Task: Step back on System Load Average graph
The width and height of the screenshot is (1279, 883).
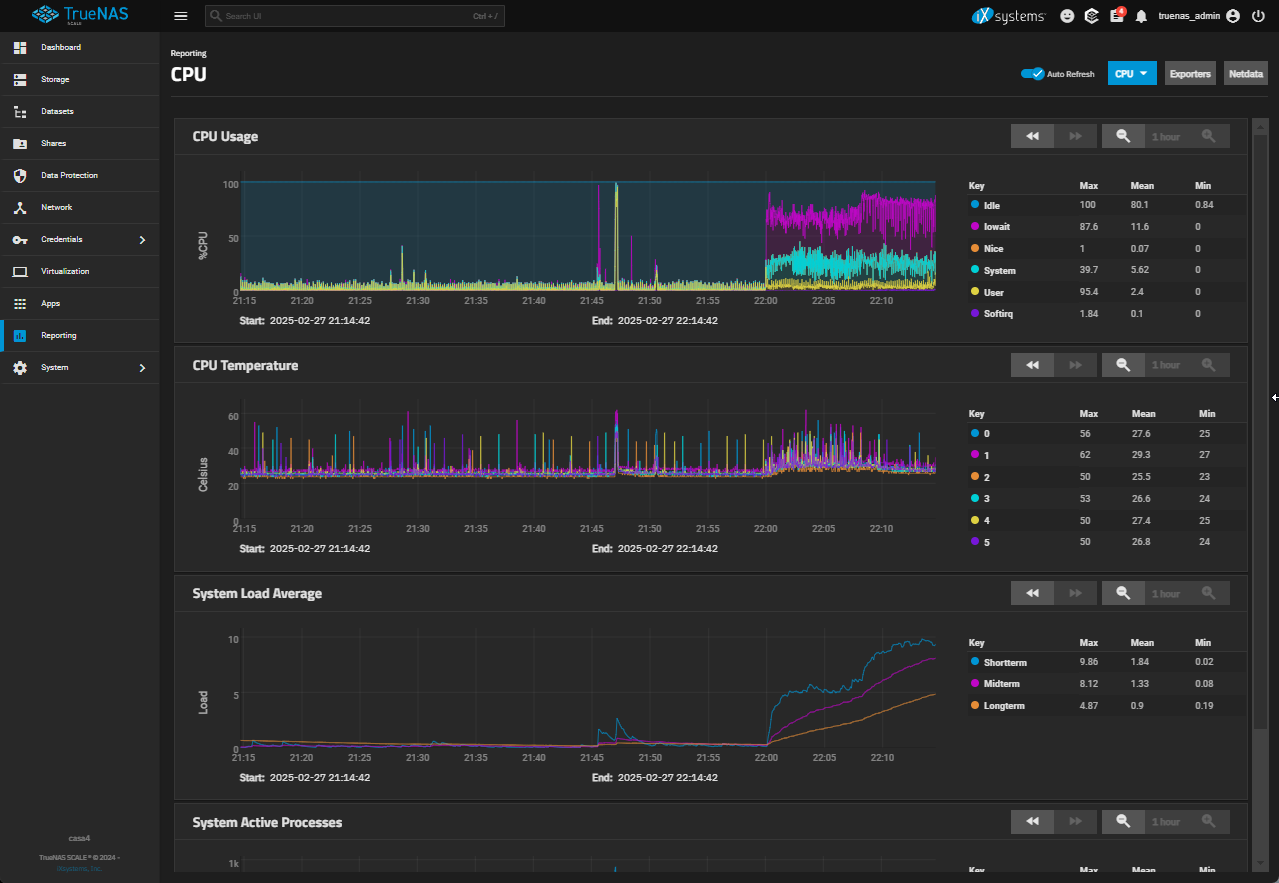Action: 1032,593
